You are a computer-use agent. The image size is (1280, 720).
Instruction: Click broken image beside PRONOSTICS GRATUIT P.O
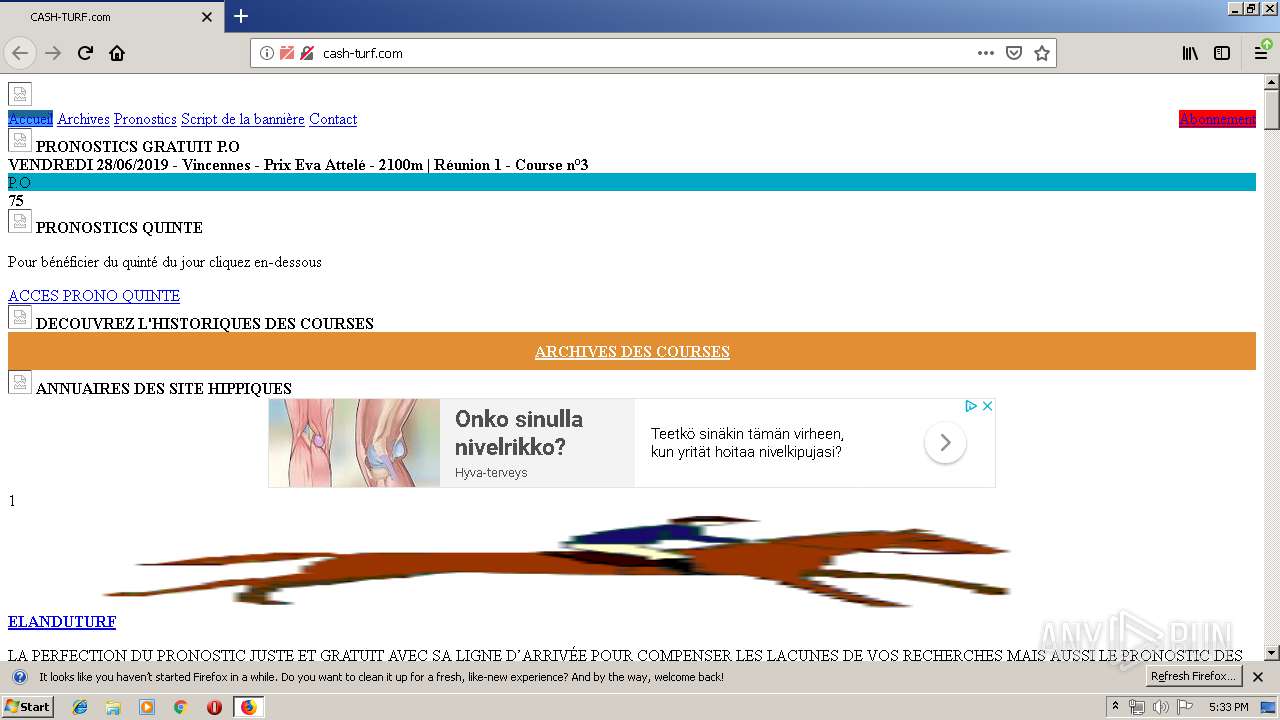[20, 141]
